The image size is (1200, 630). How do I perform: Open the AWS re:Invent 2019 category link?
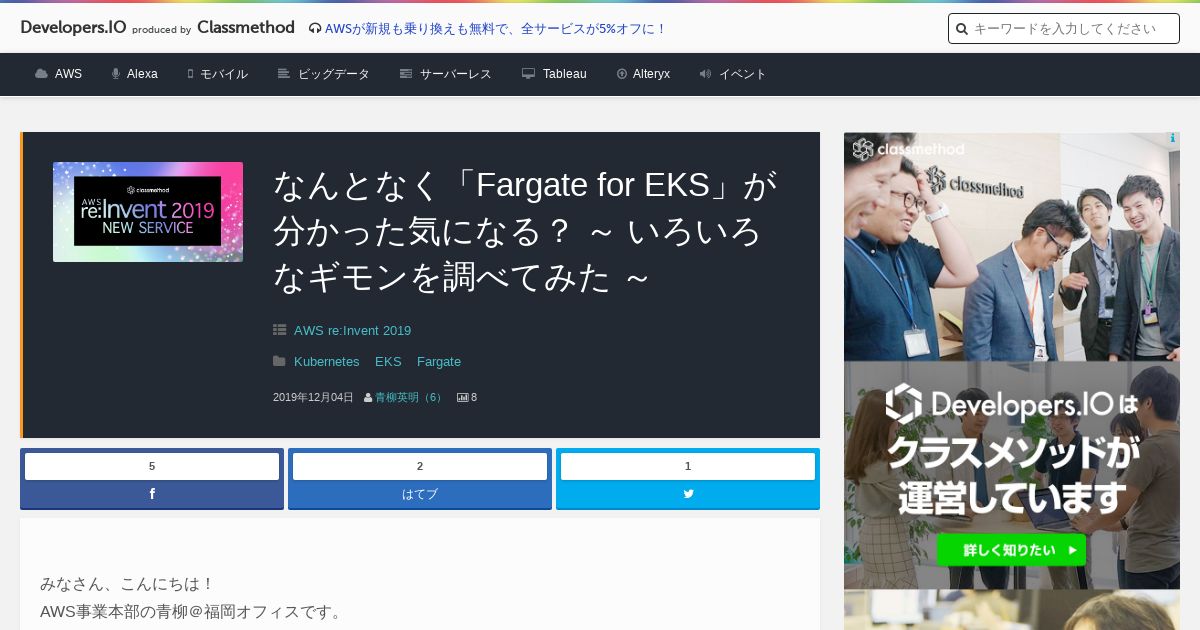[352, 331]
